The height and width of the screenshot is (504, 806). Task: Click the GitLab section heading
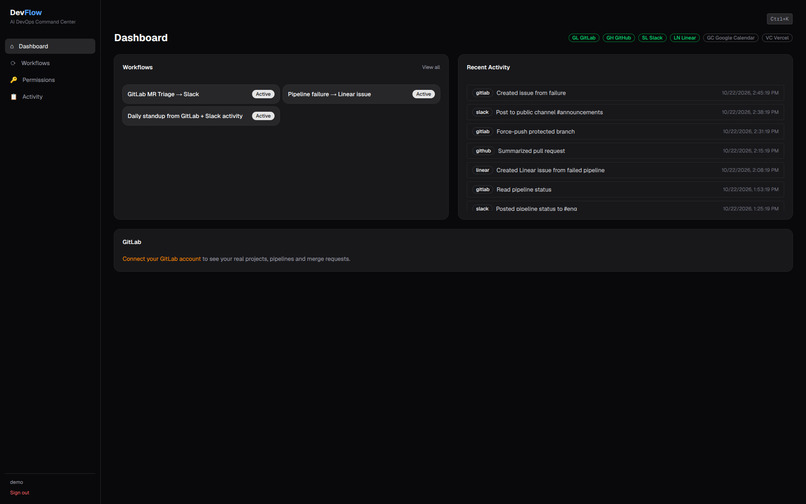(x=132, y=242)
